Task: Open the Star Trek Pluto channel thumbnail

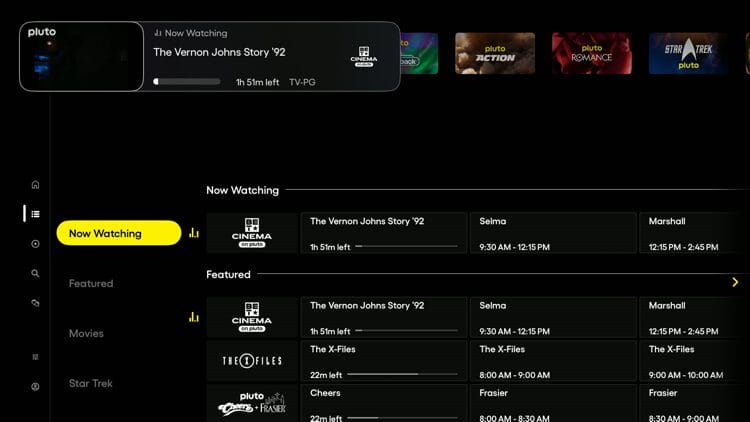Action: (688, 53)
